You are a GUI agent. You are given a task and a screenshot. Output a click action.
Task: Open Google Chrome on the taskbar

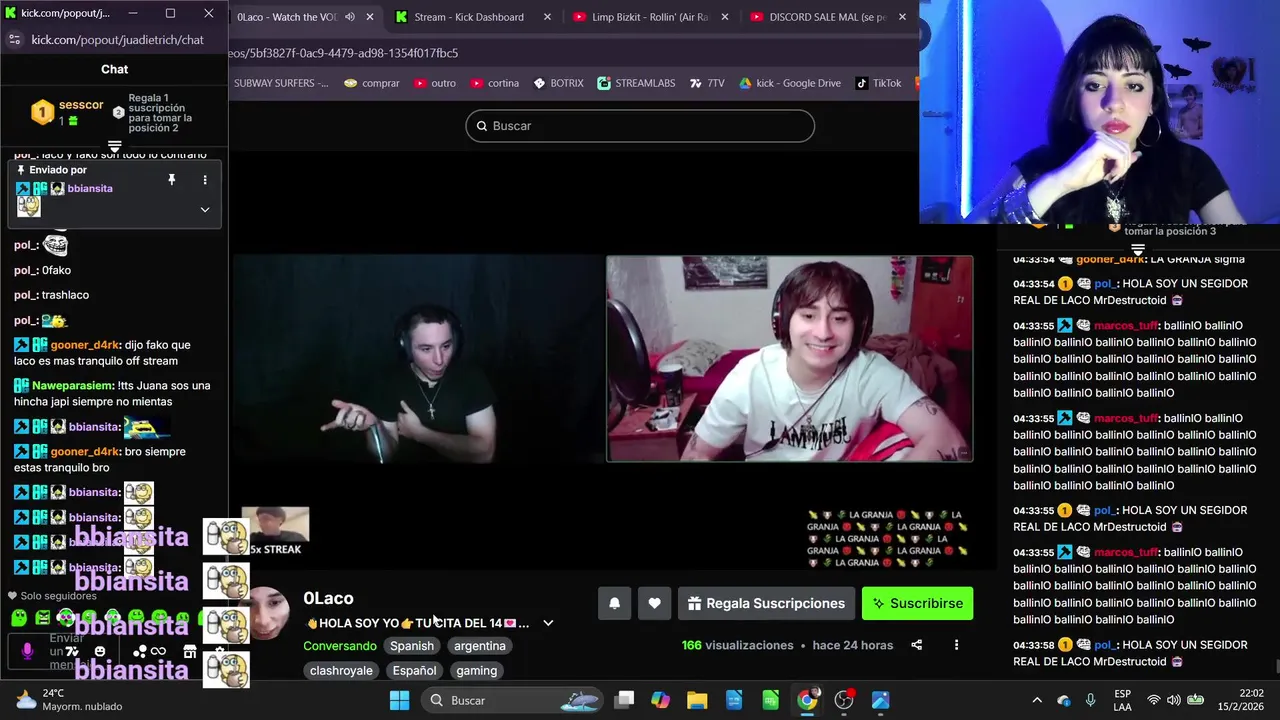click(807, 700)
